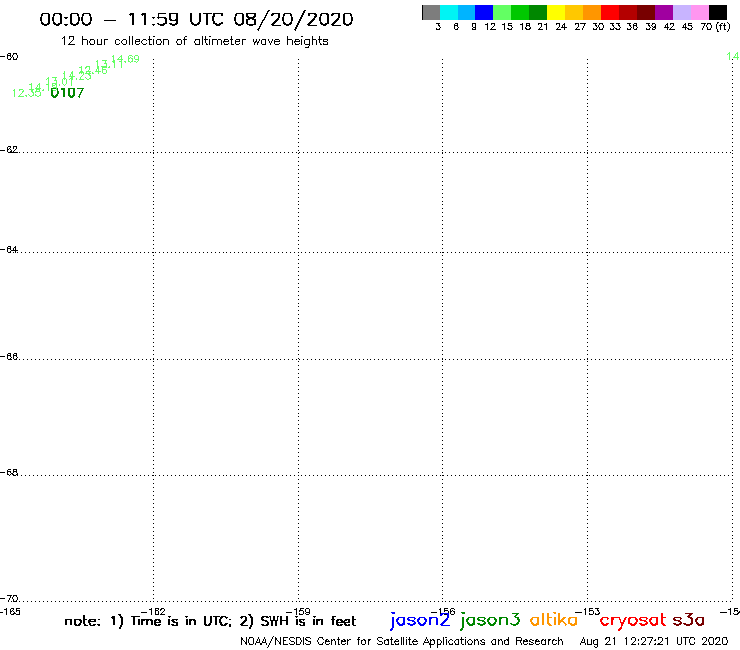Pick the pink 45–70 ft swatch

[x=699, y=12]
